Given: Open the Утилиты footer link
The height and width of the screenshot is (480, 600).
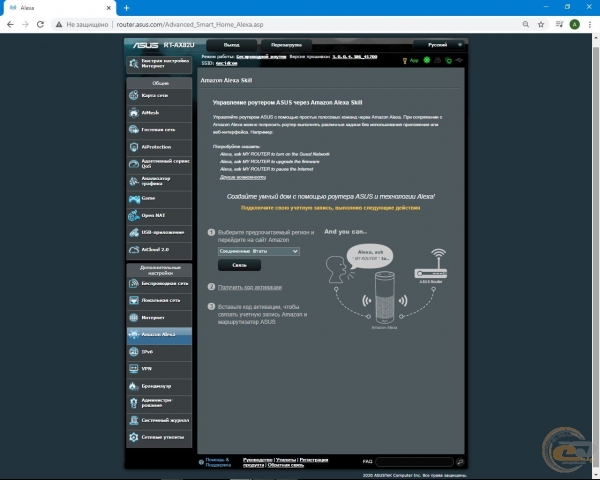Looking at the screenshot, I should click(286, 460).
